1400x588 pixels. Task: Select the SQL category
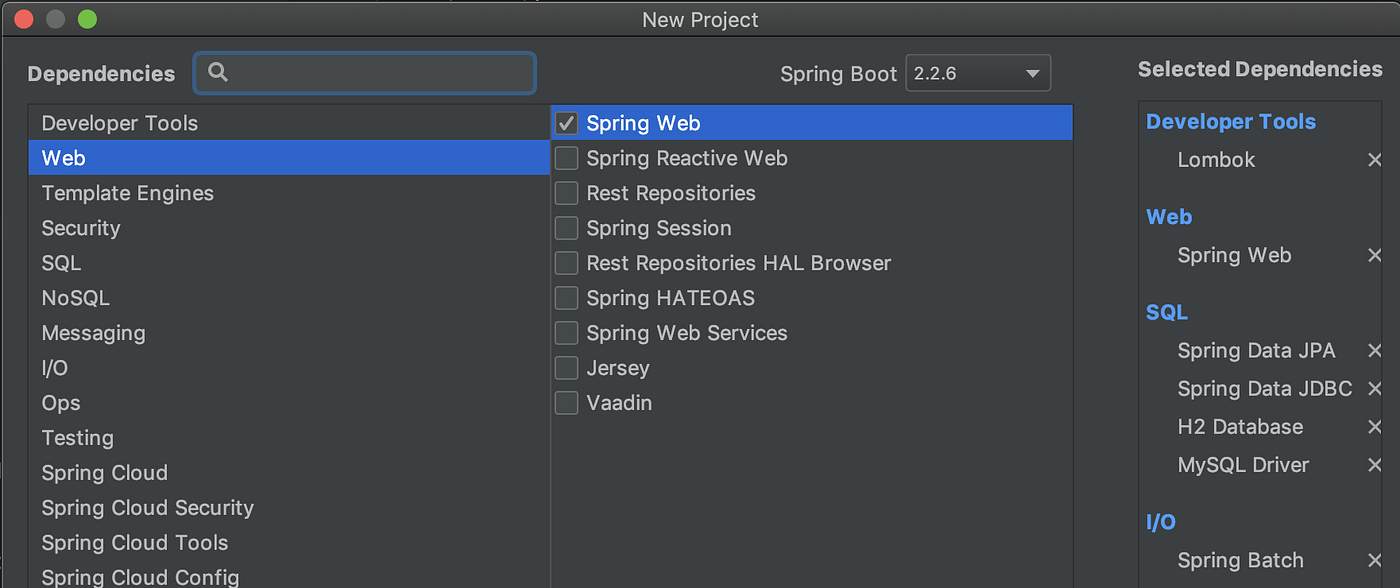[x=61, y=263]
